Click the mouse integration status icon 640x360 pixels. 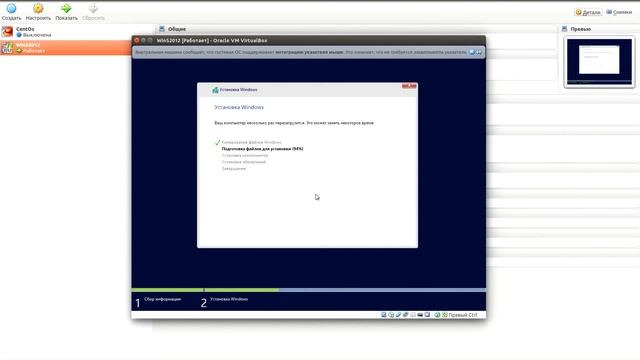pos(437,315)
